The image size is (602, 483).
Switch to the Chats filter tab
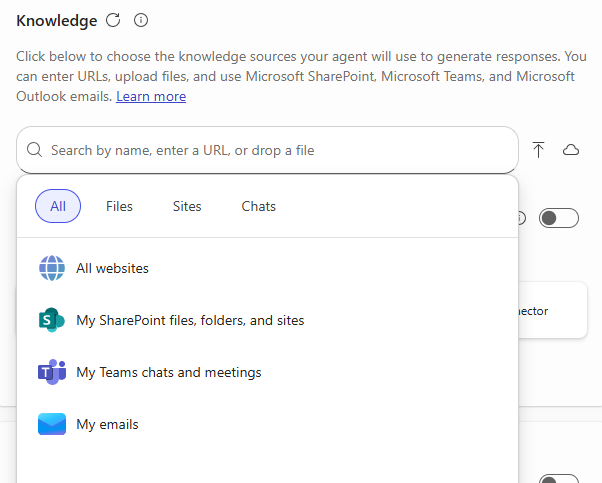pos(258,206)
